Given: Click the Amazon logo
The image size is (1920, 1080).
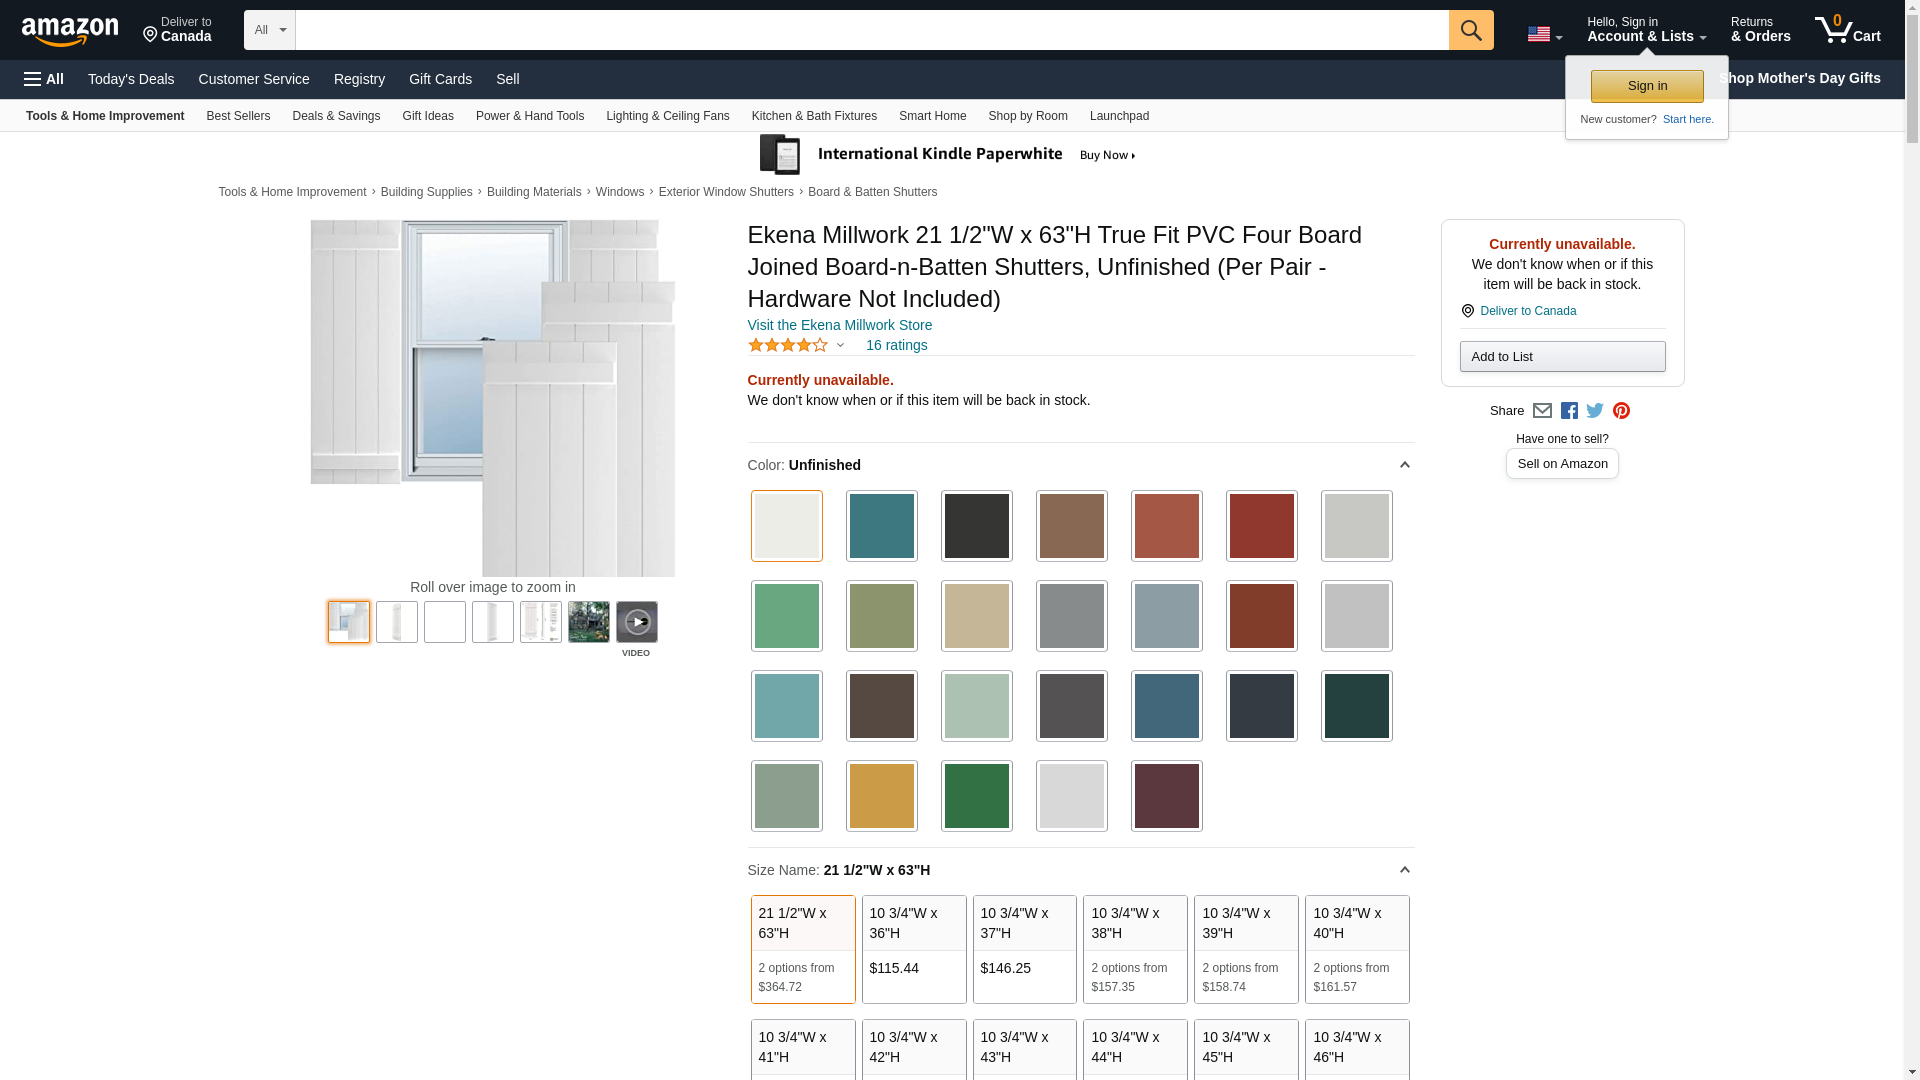Looking at the screenshot, I should [70, 31].
